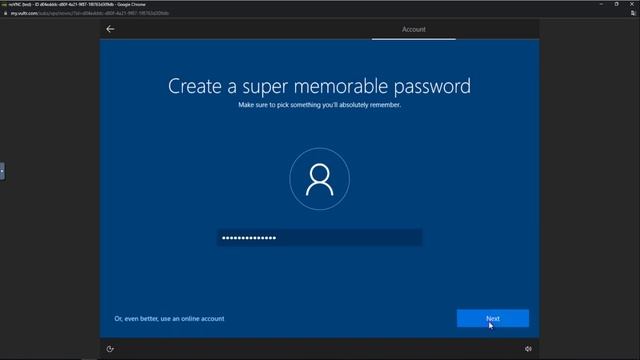Focus the password input field
The image size is (640, 360).
click(320, 238)
